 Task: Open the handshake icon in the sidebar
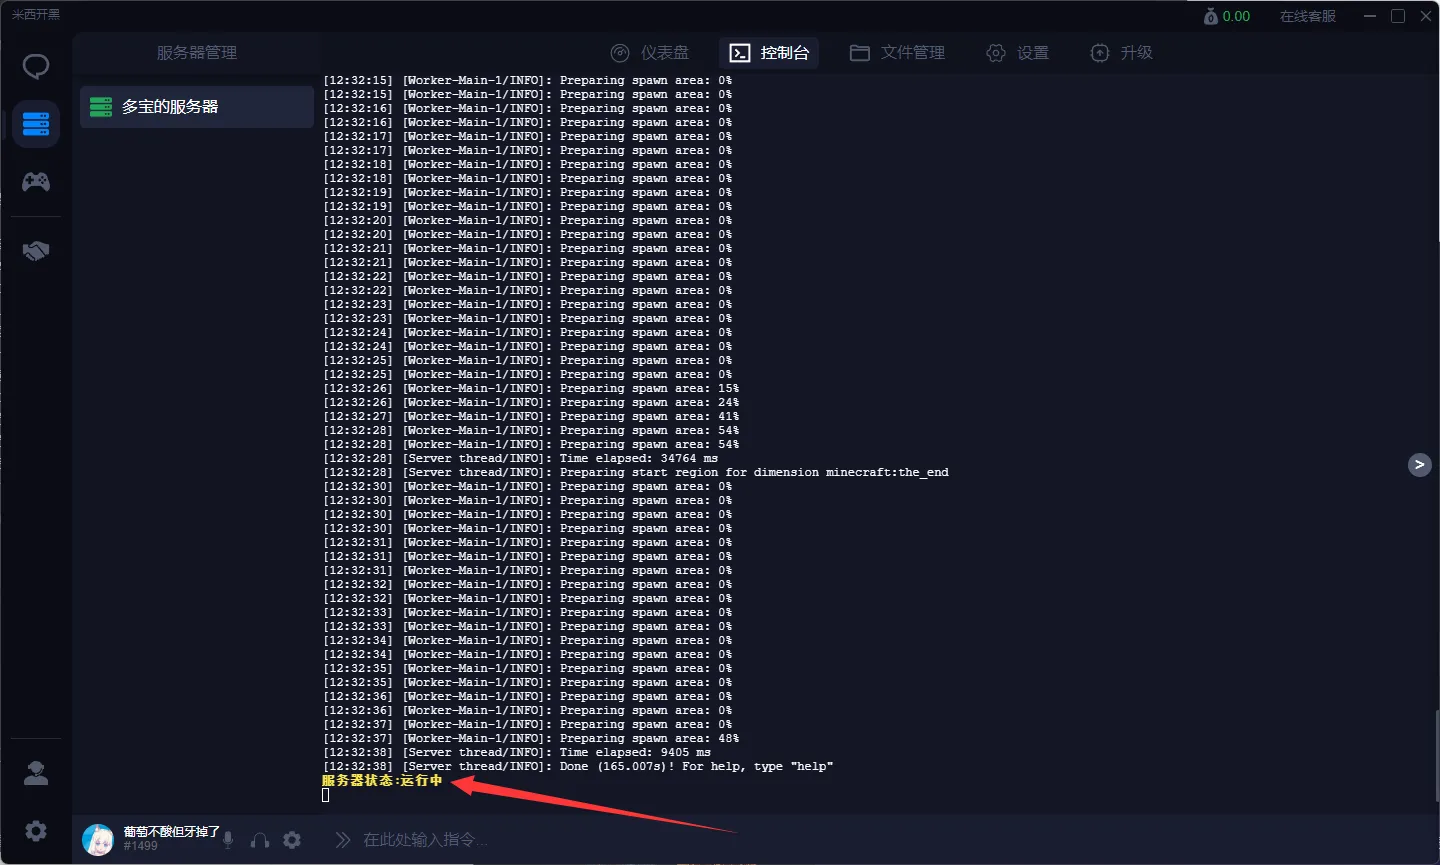pyautogui.click(x=36, y=251)
